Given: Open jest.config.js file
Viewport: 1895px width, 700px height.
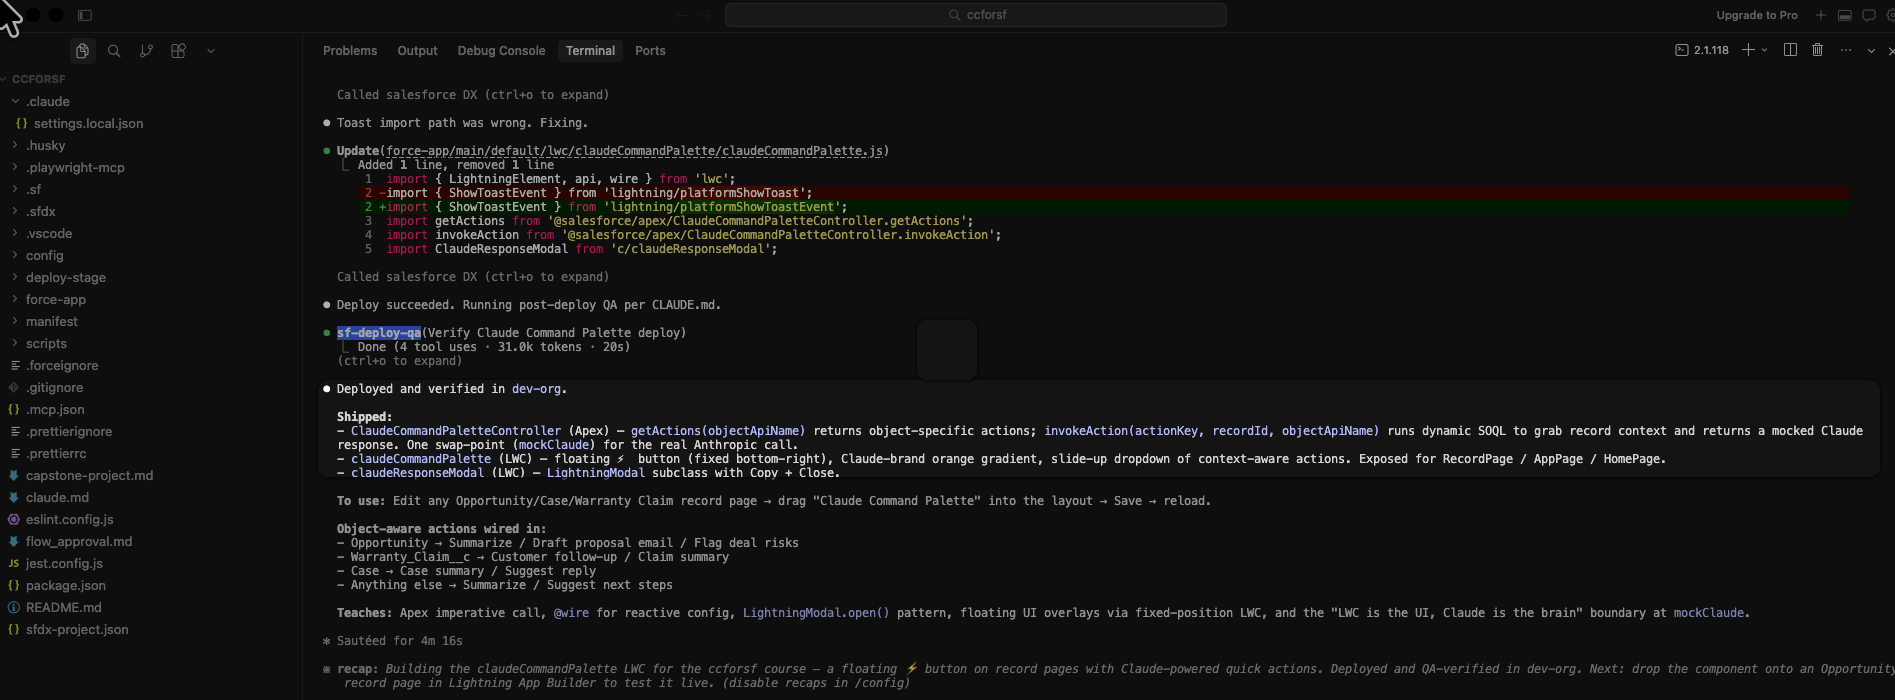Looking at the screenshot, I should tap(64, 564).
